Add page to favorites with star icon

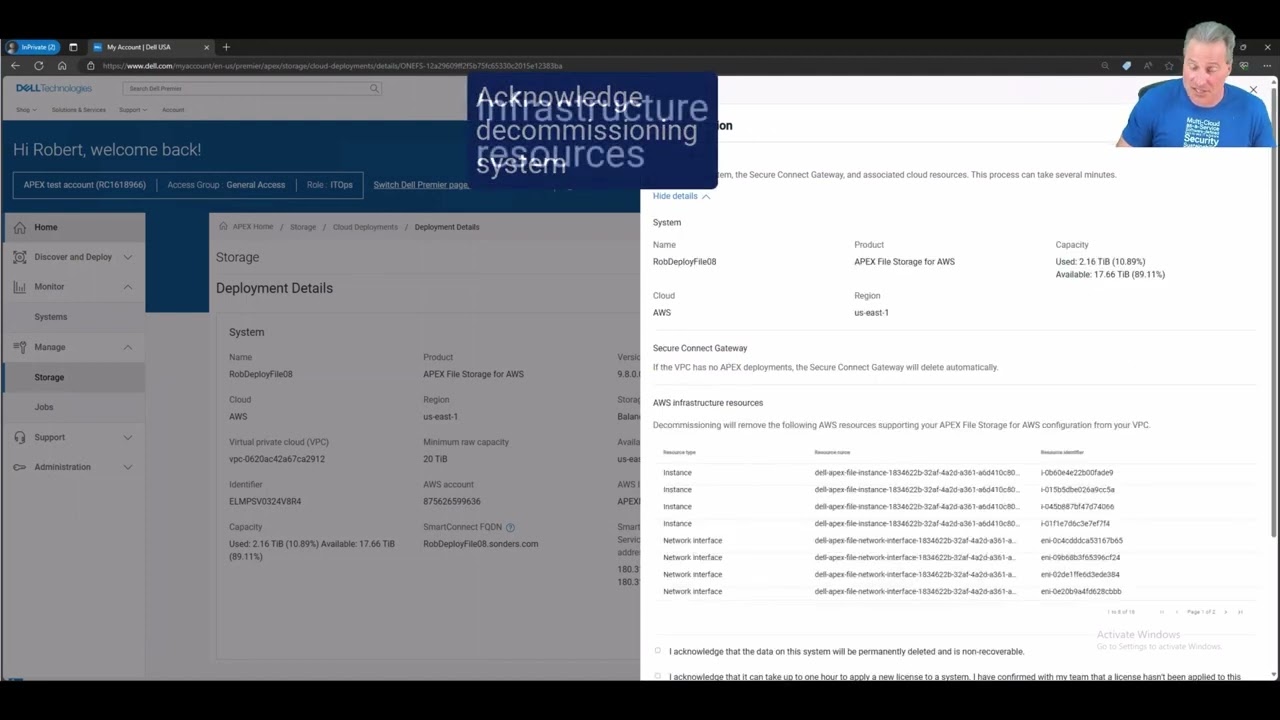pyautogui.click(x=1169, y=66)
